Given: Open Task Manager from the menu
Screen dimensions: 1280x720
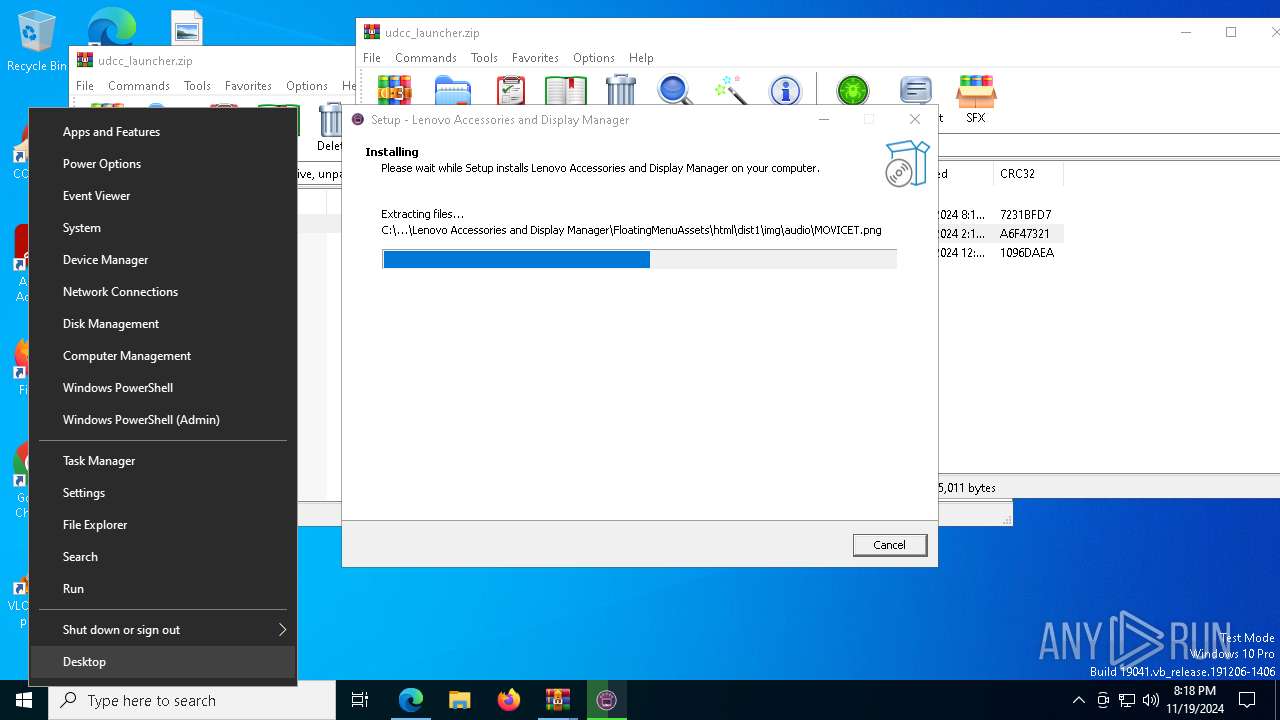Looking at the screenshot, I should pyautogui.click(x=163, y=460).
